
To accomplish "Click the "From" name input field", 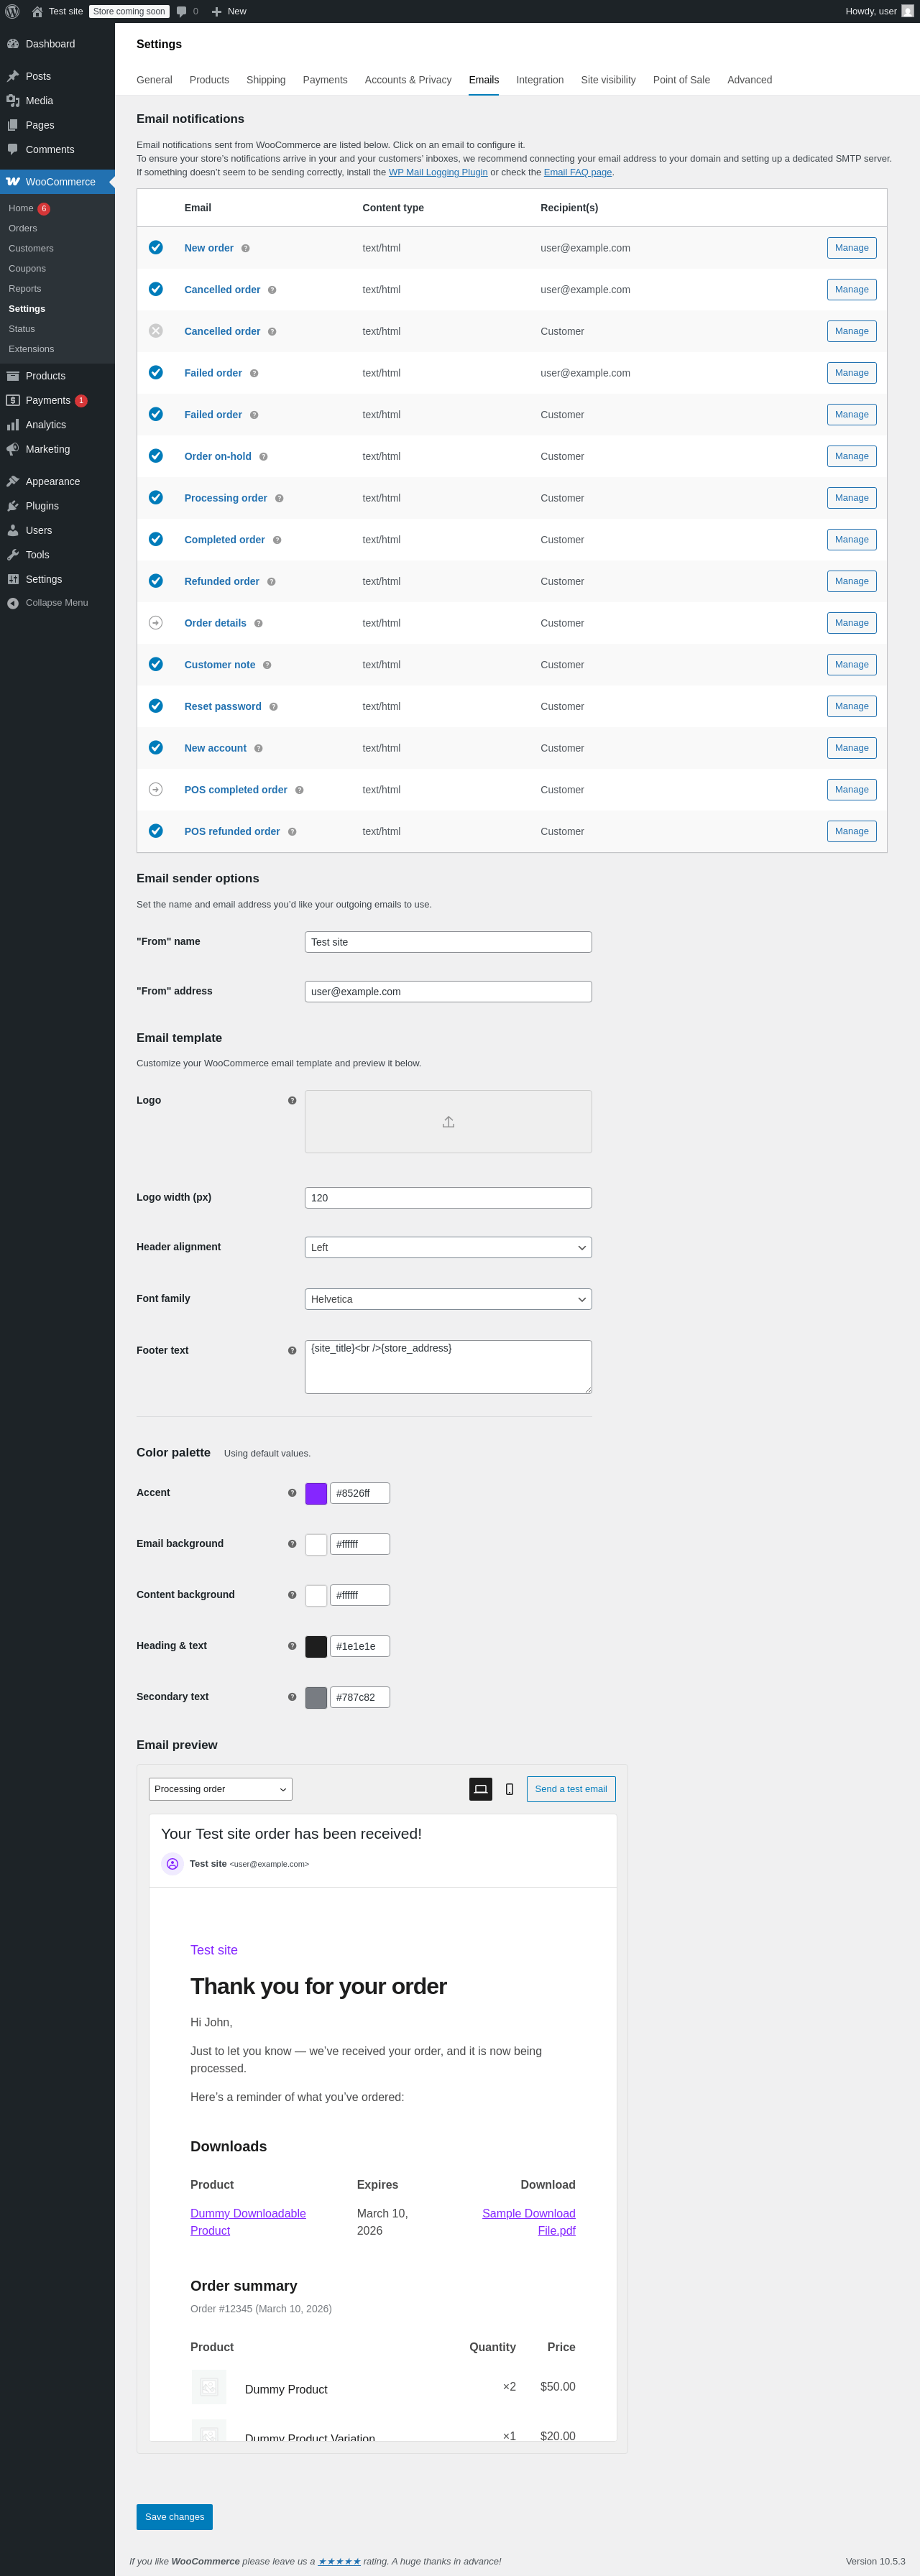I will point(448,942).
